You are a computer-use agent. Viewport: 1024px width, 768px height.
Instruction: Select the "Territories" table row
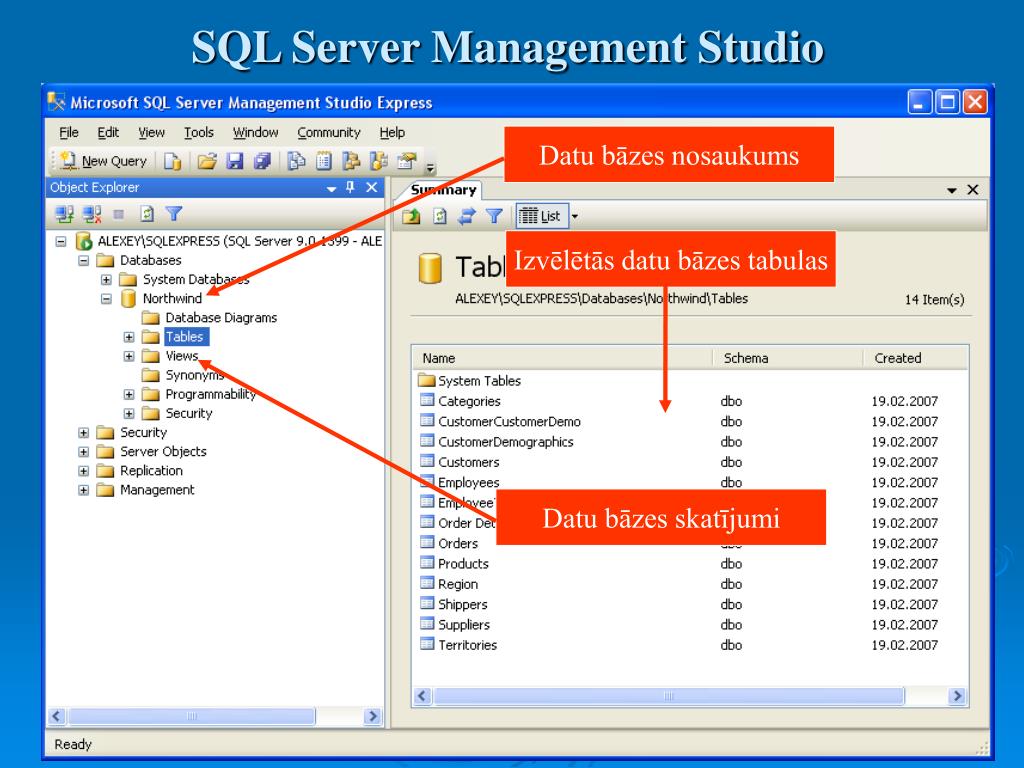tap(691, 645)
